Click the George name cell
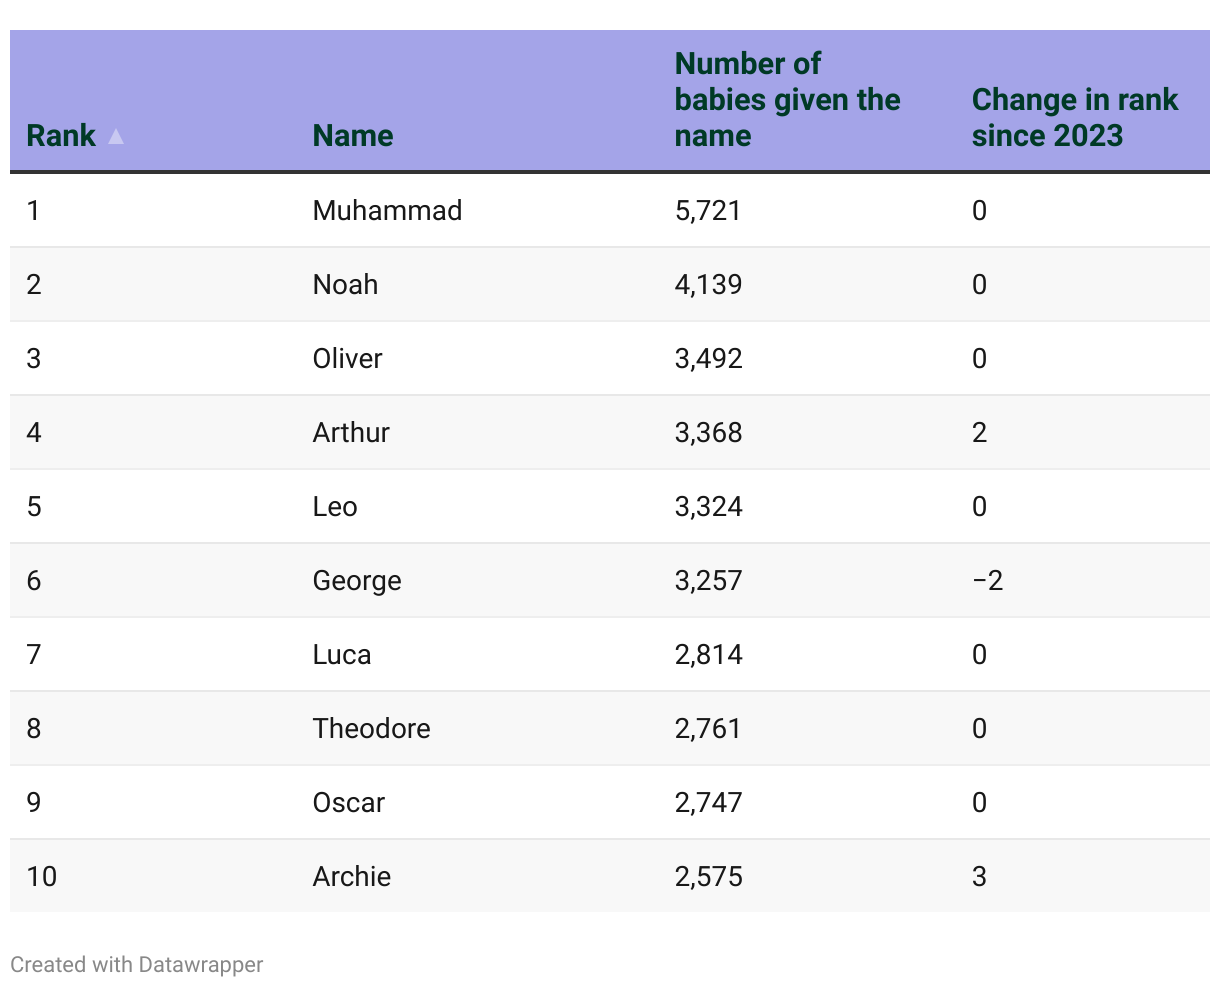The width and height of the screenshot is (1220, 988). 357,581
